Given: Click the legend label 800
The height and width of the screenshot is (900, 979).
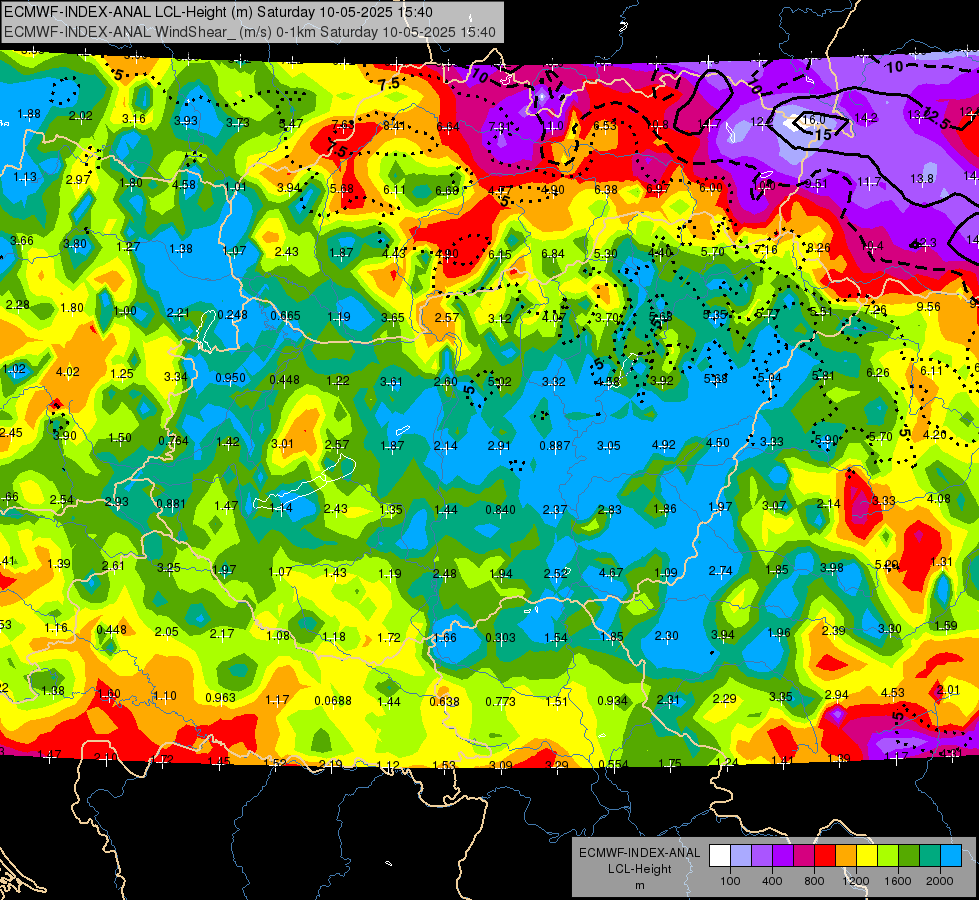Looking at the screenshot, I should (814, 881).
